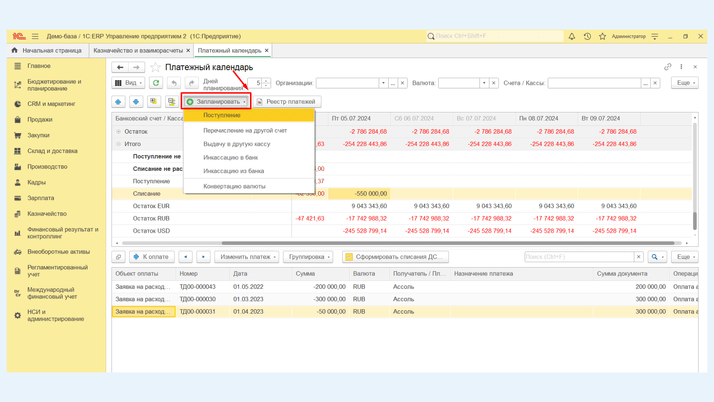
Task: Open the Вид dropdown button
Action: tap(129, 83)
